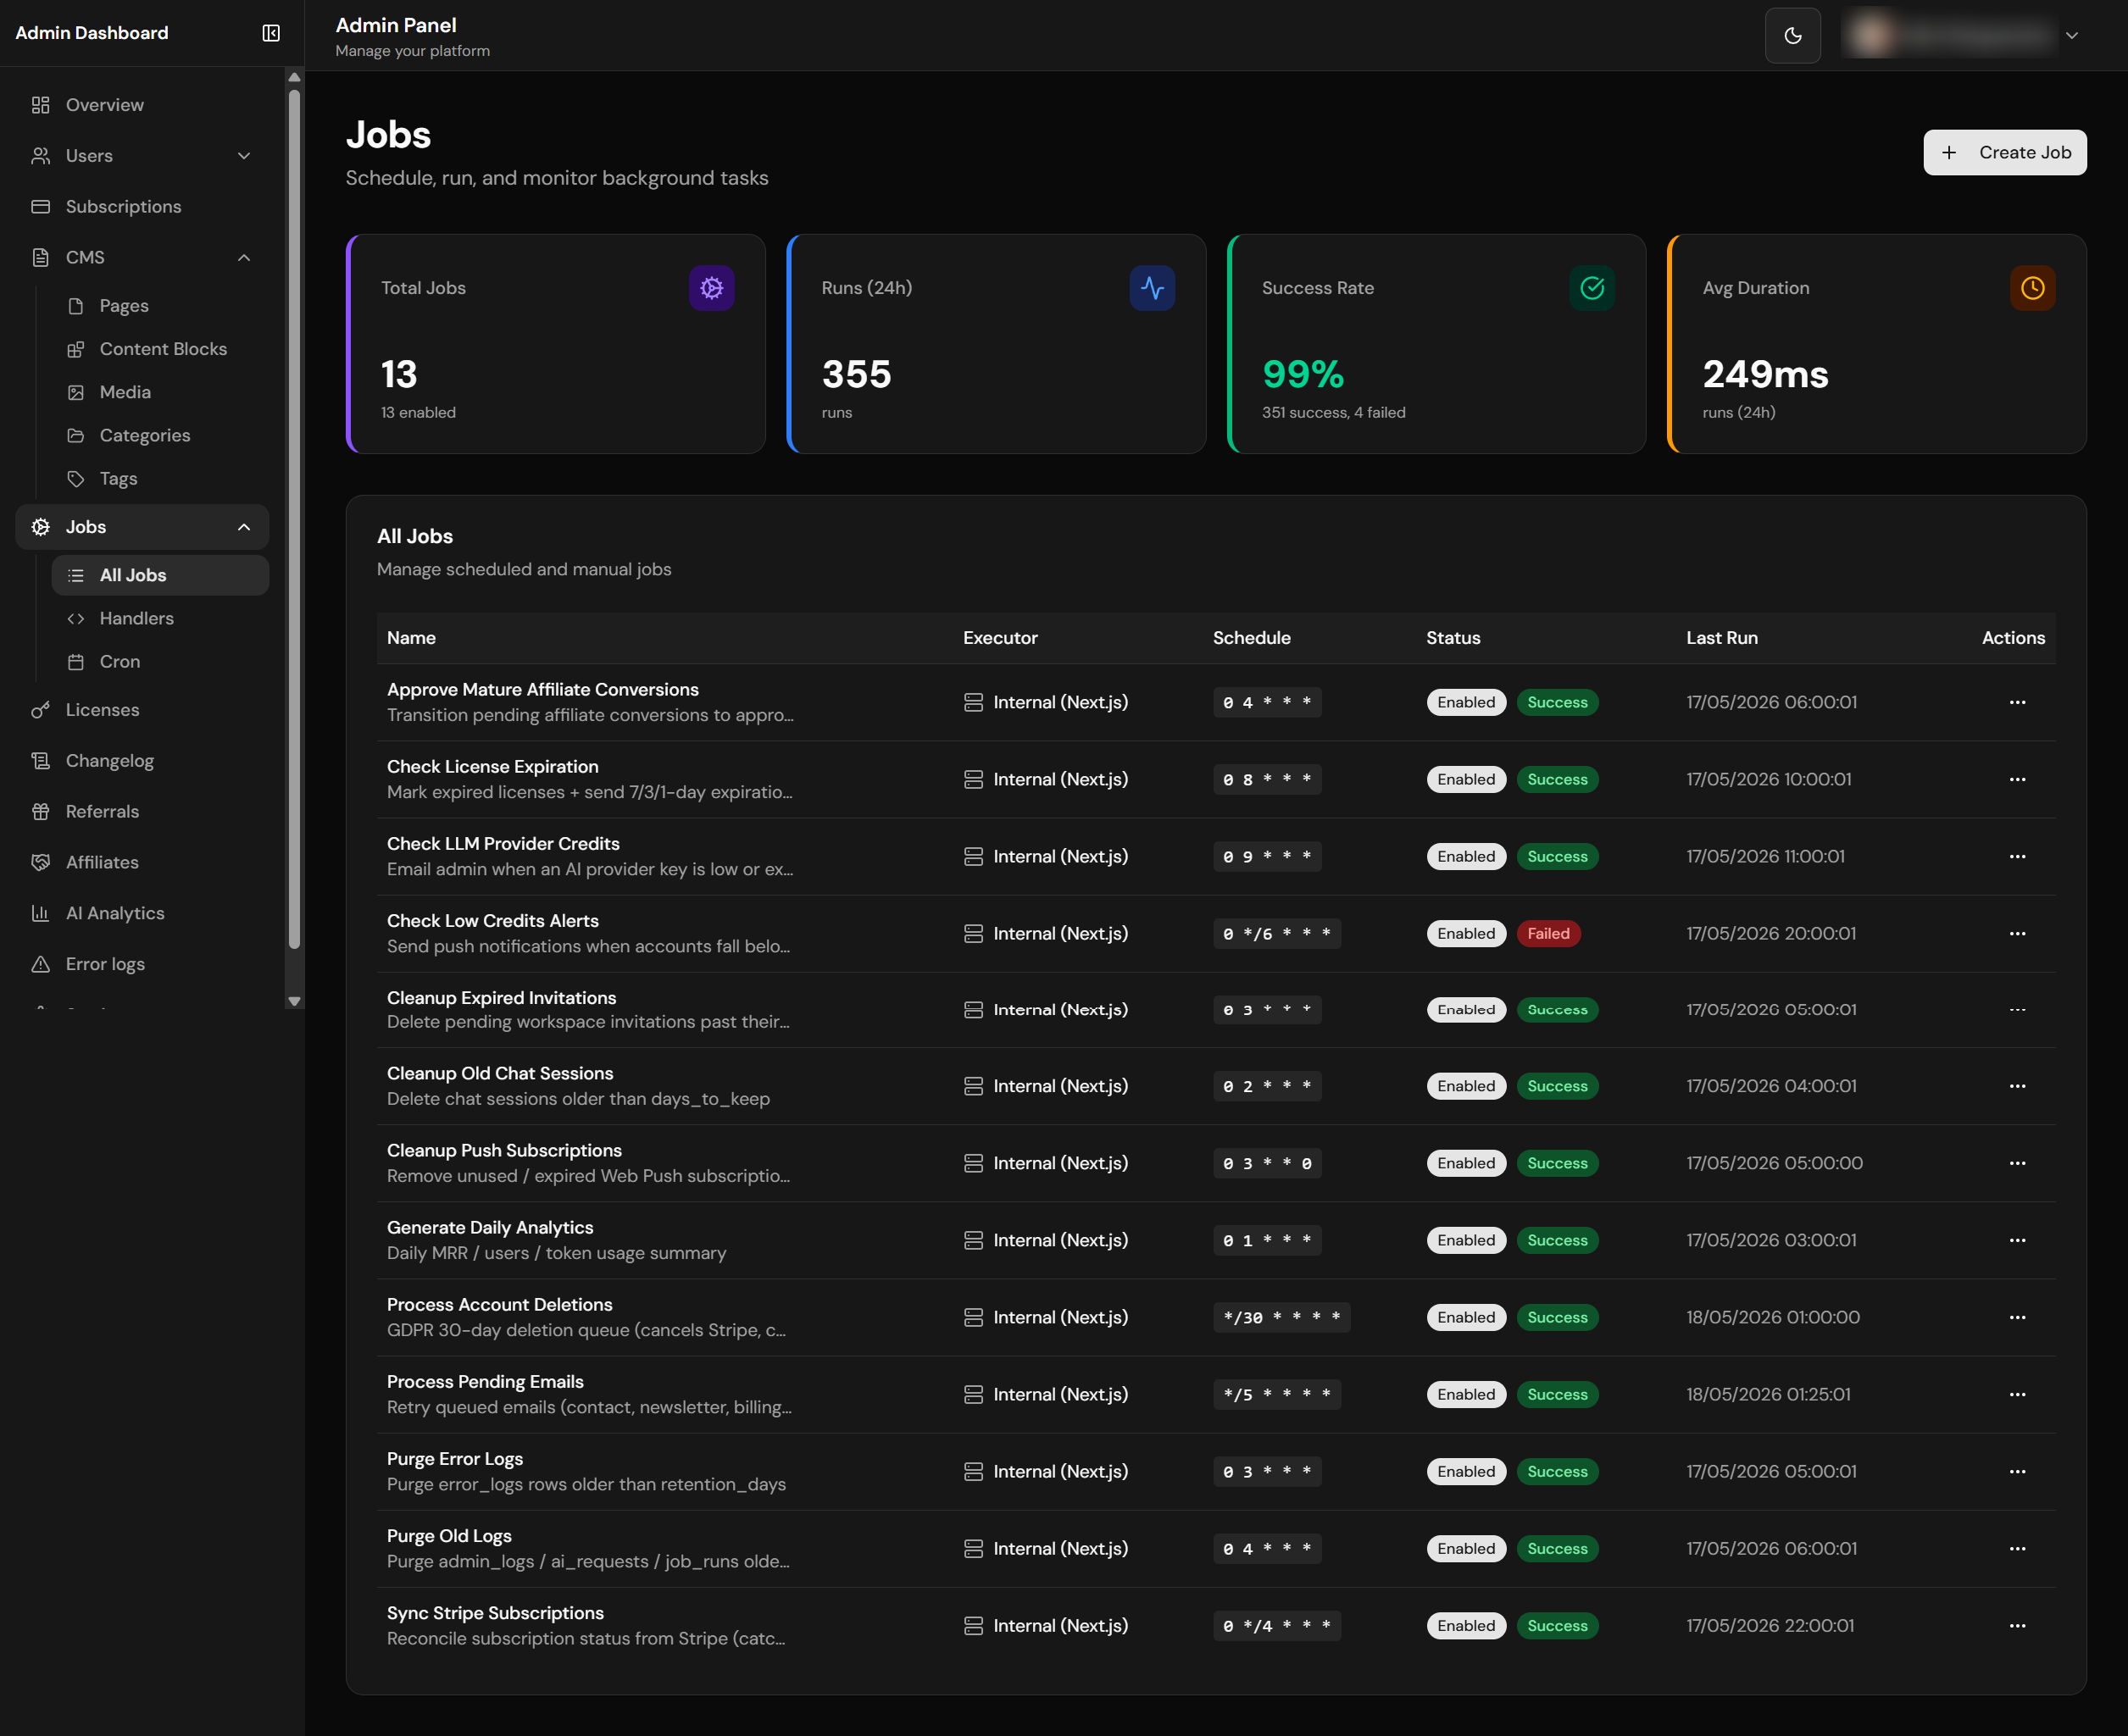This screenshot has width=2128, height=1736.
Task: Click the sidebar scroll down arrow
Action: coord(294,1001)
